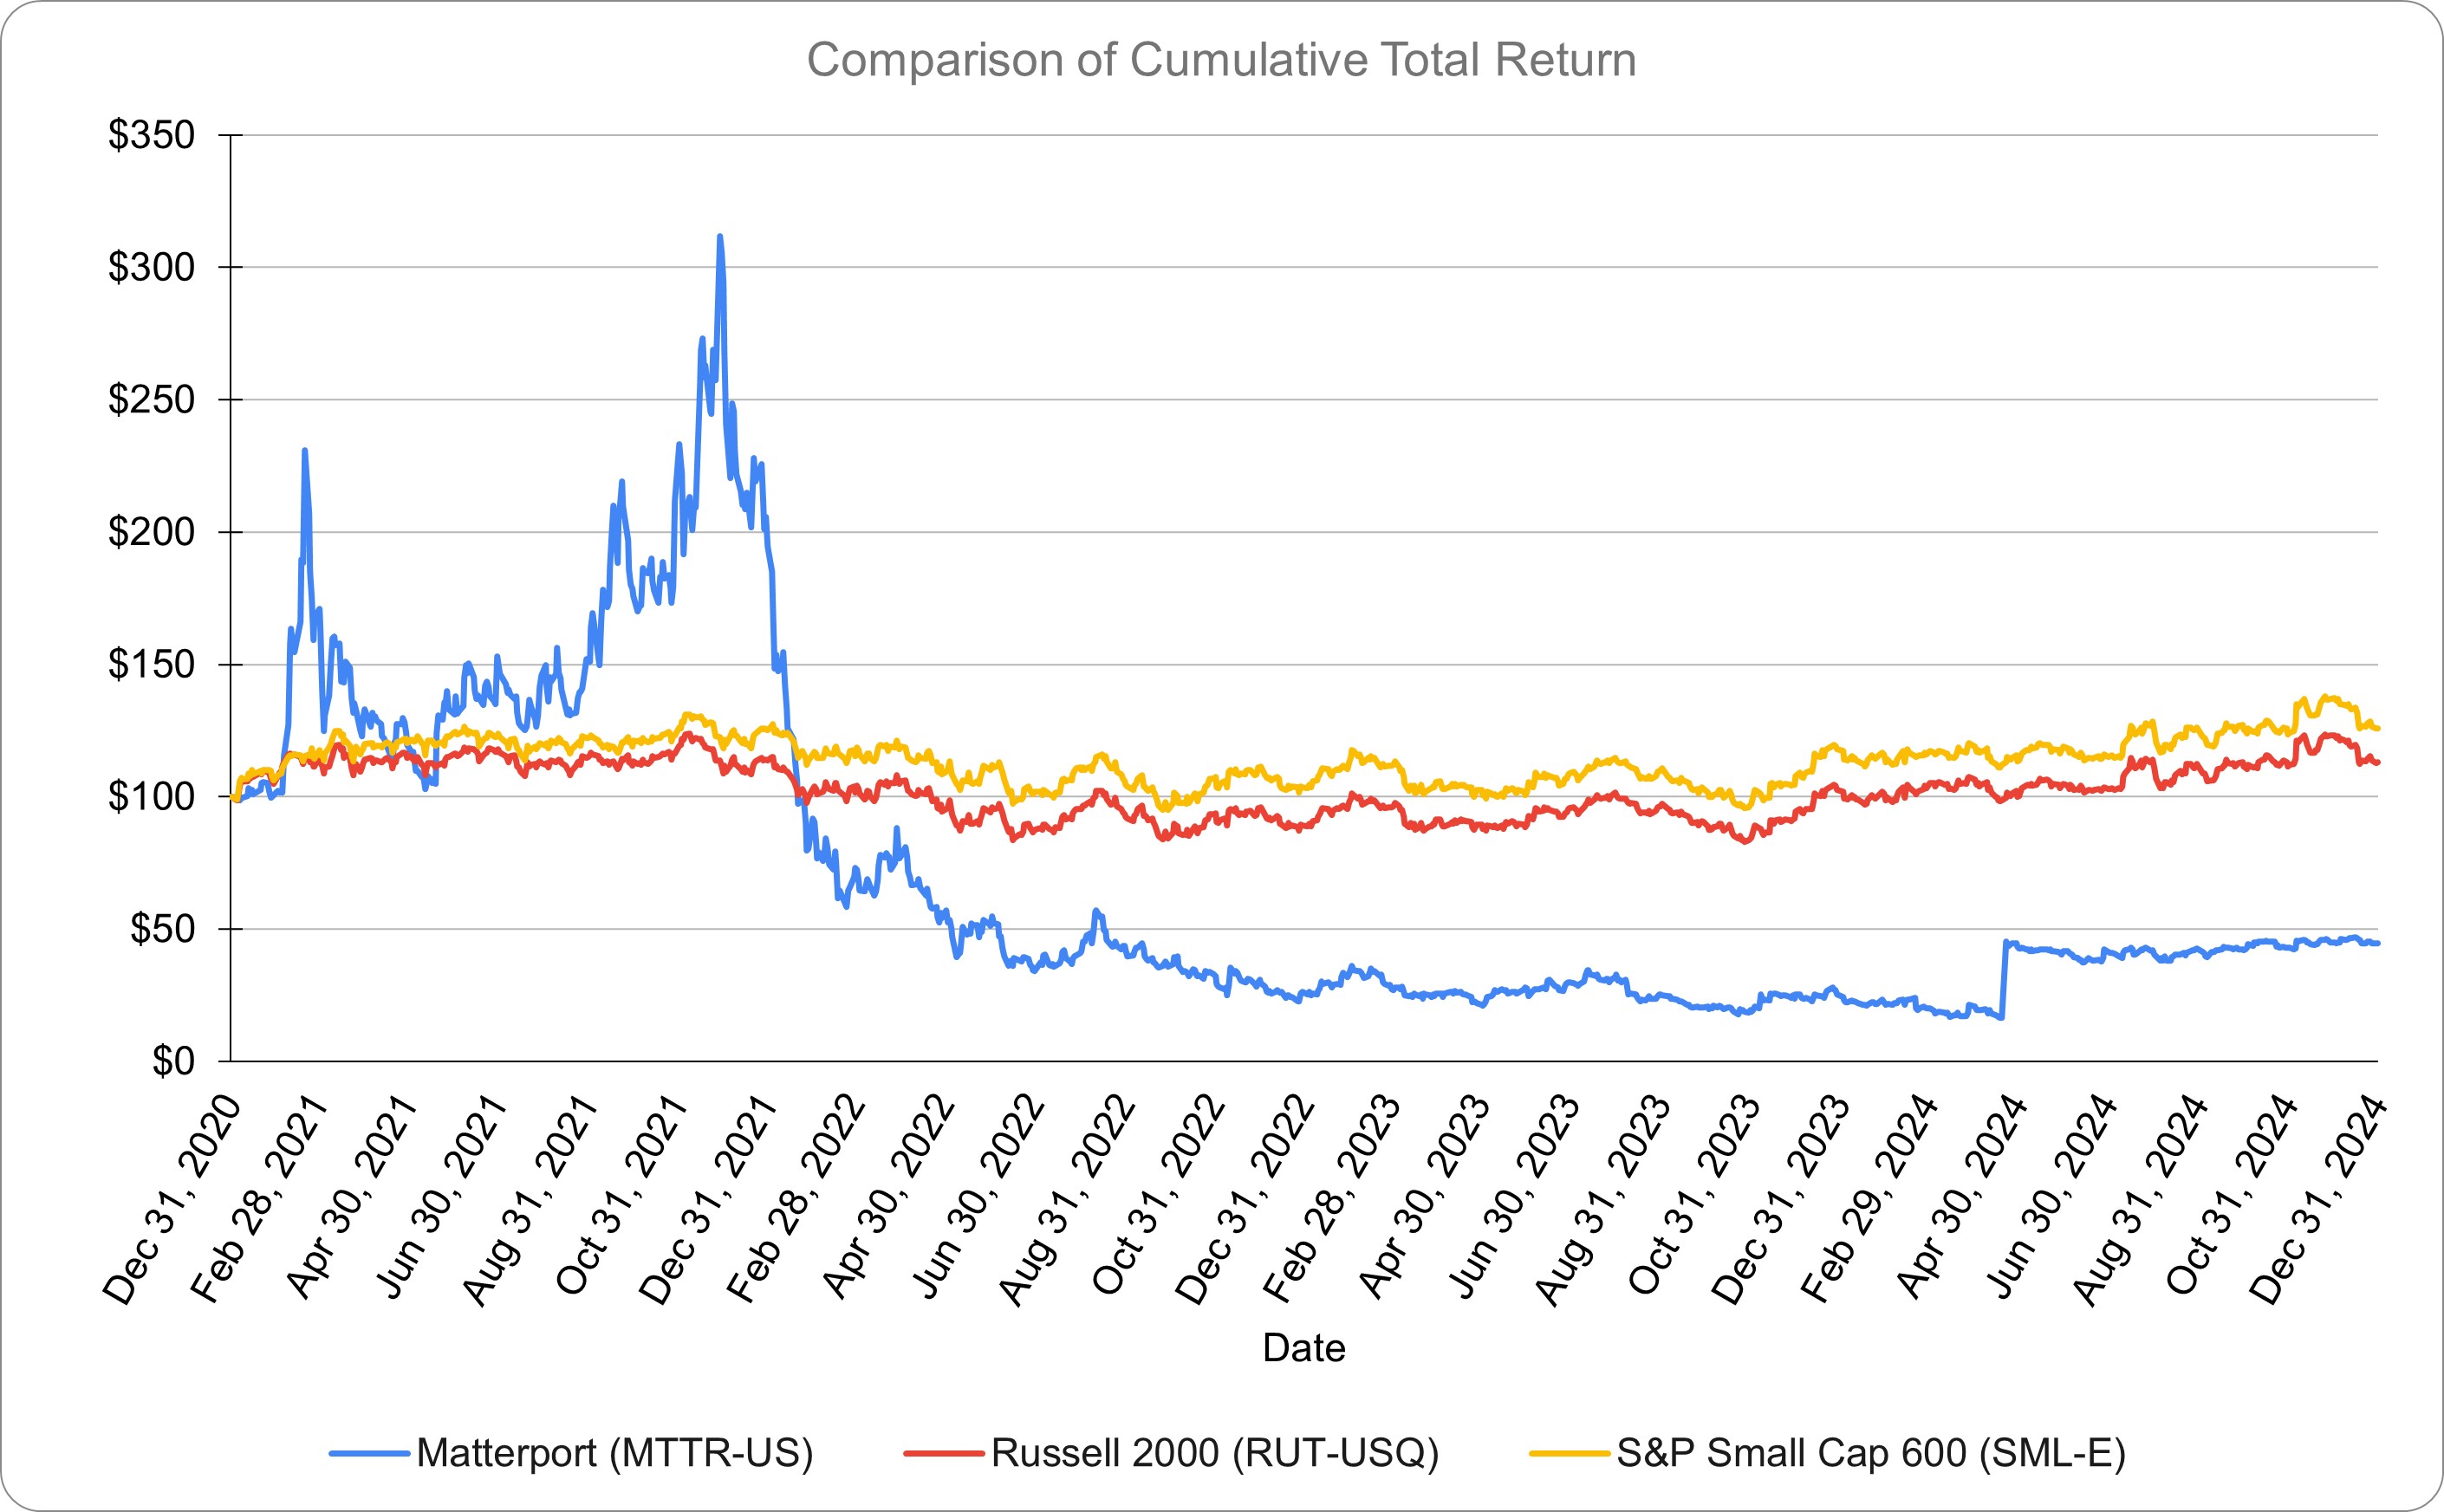This screenshot has width=2444, height=1512.
Task: Click the $200 y-axis label
Action: 151,532
